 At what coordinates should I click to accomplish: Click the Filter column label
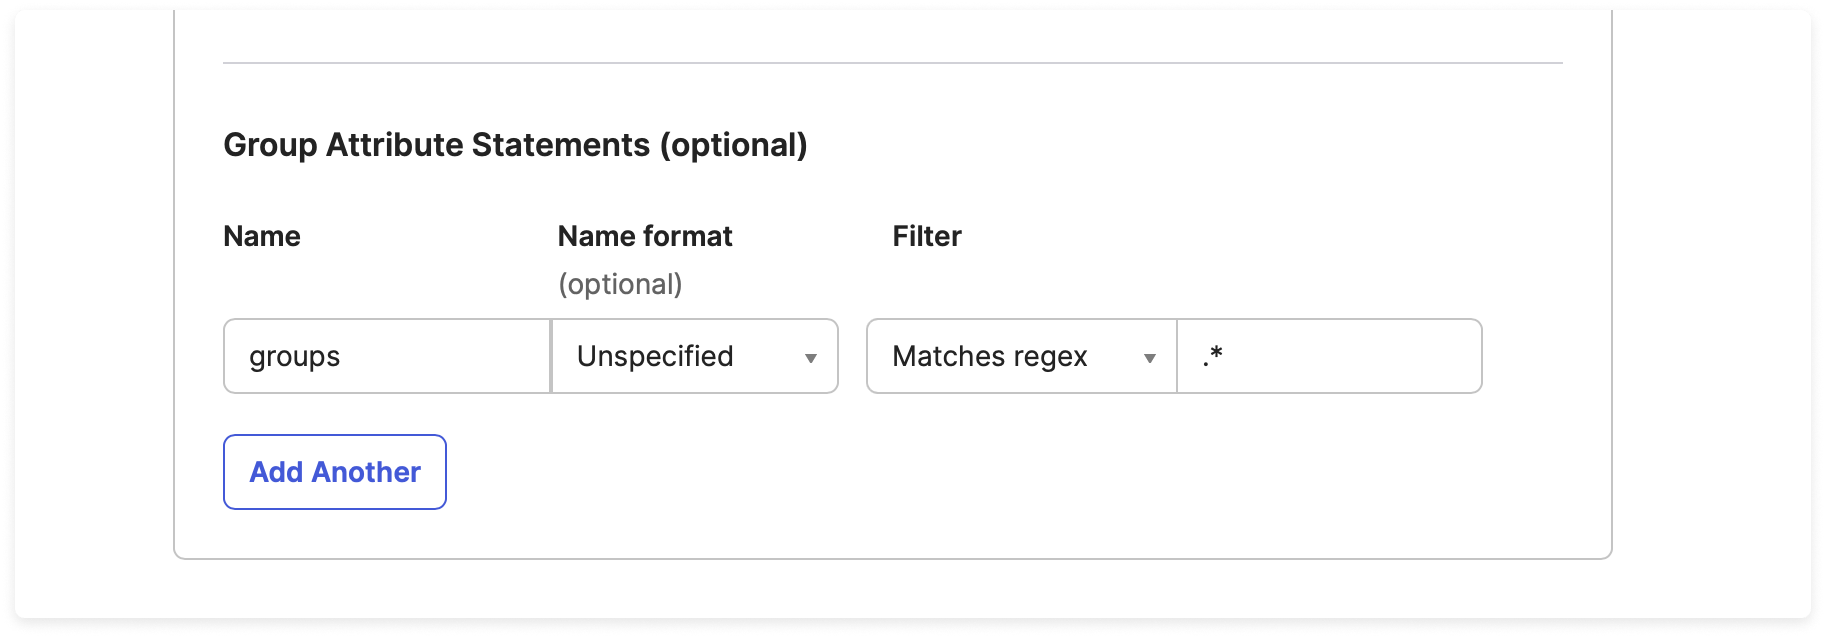pyautogui.click(x=926, y=236)
